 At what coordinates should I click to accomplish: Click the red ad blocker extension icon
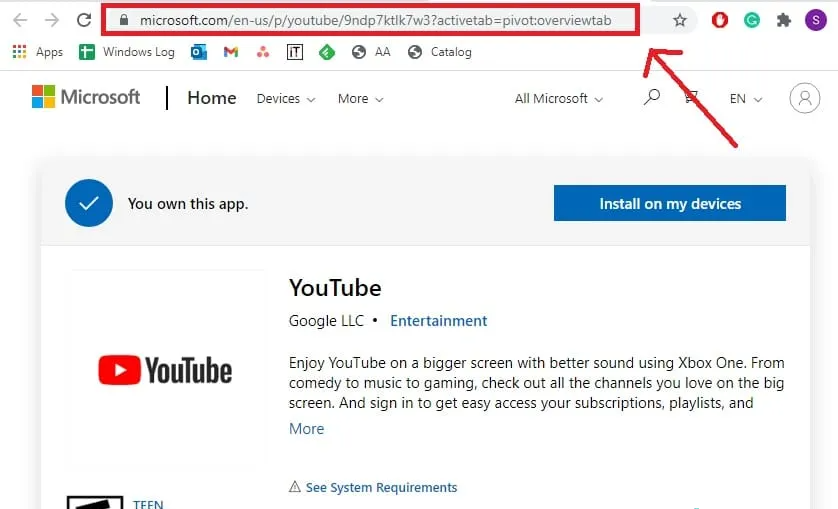[720, 20]
